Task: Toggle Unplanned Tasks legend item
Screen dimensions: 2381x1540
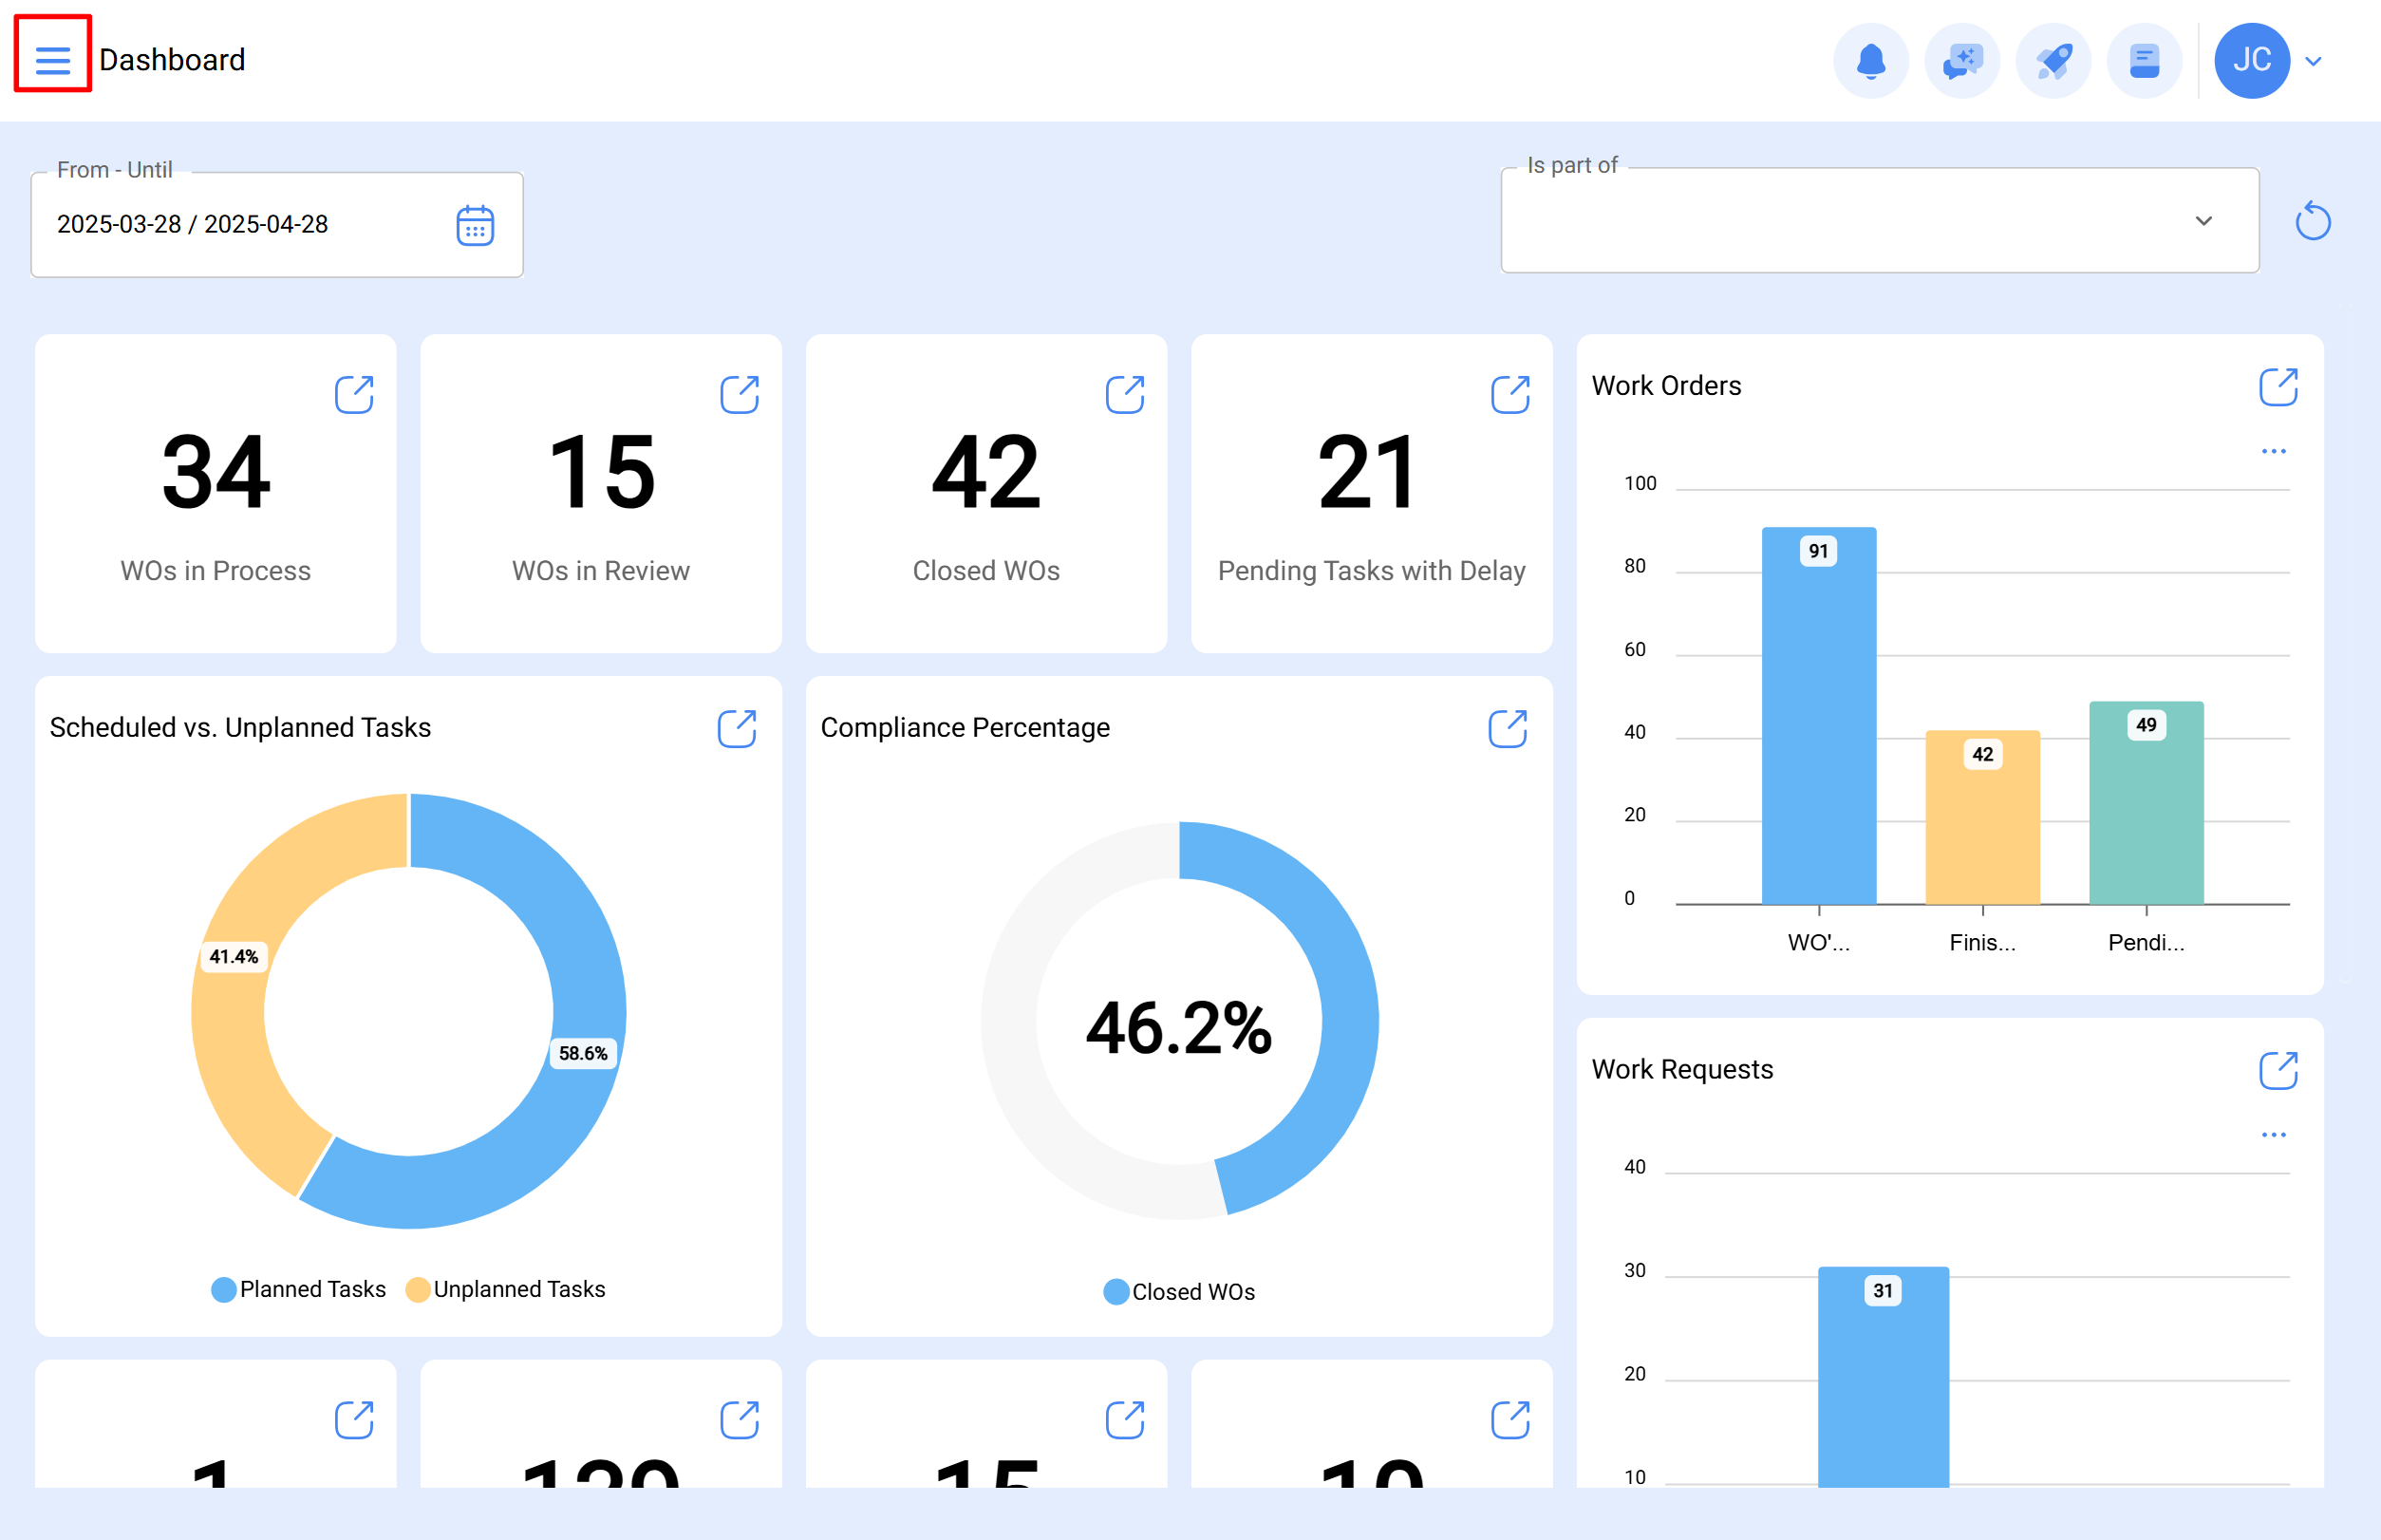Action: pos(505,1289)
